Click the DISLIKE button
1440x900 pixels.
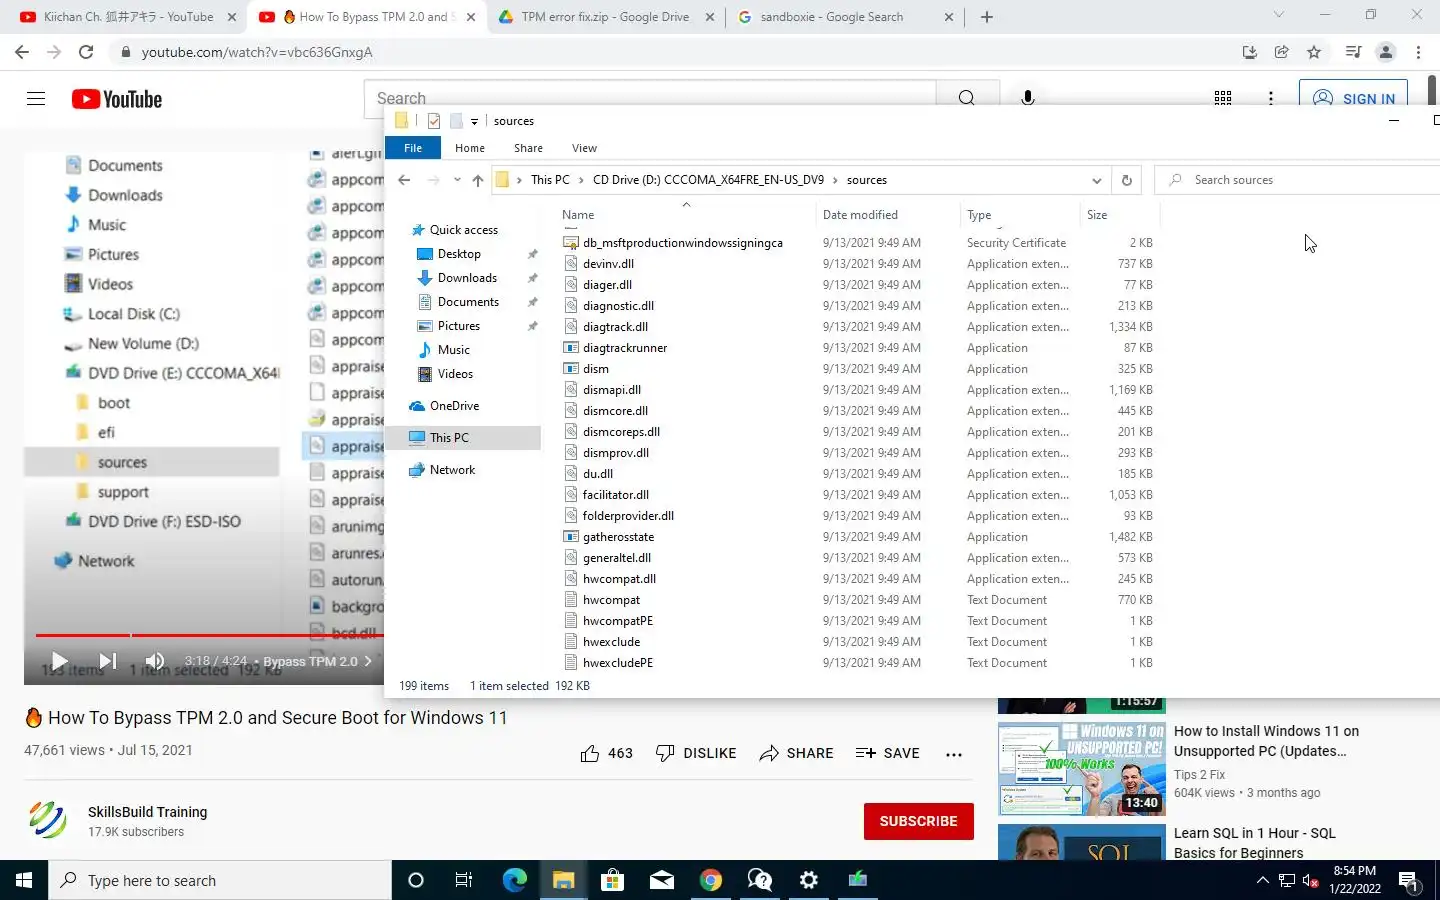click(696, 753)
